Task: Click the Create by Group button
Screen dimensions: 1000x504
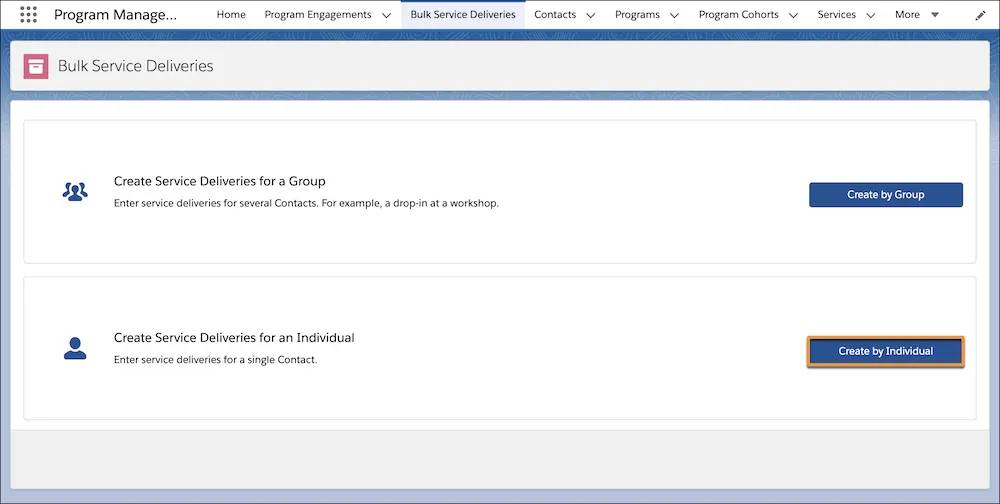Action: pos(886,195)
